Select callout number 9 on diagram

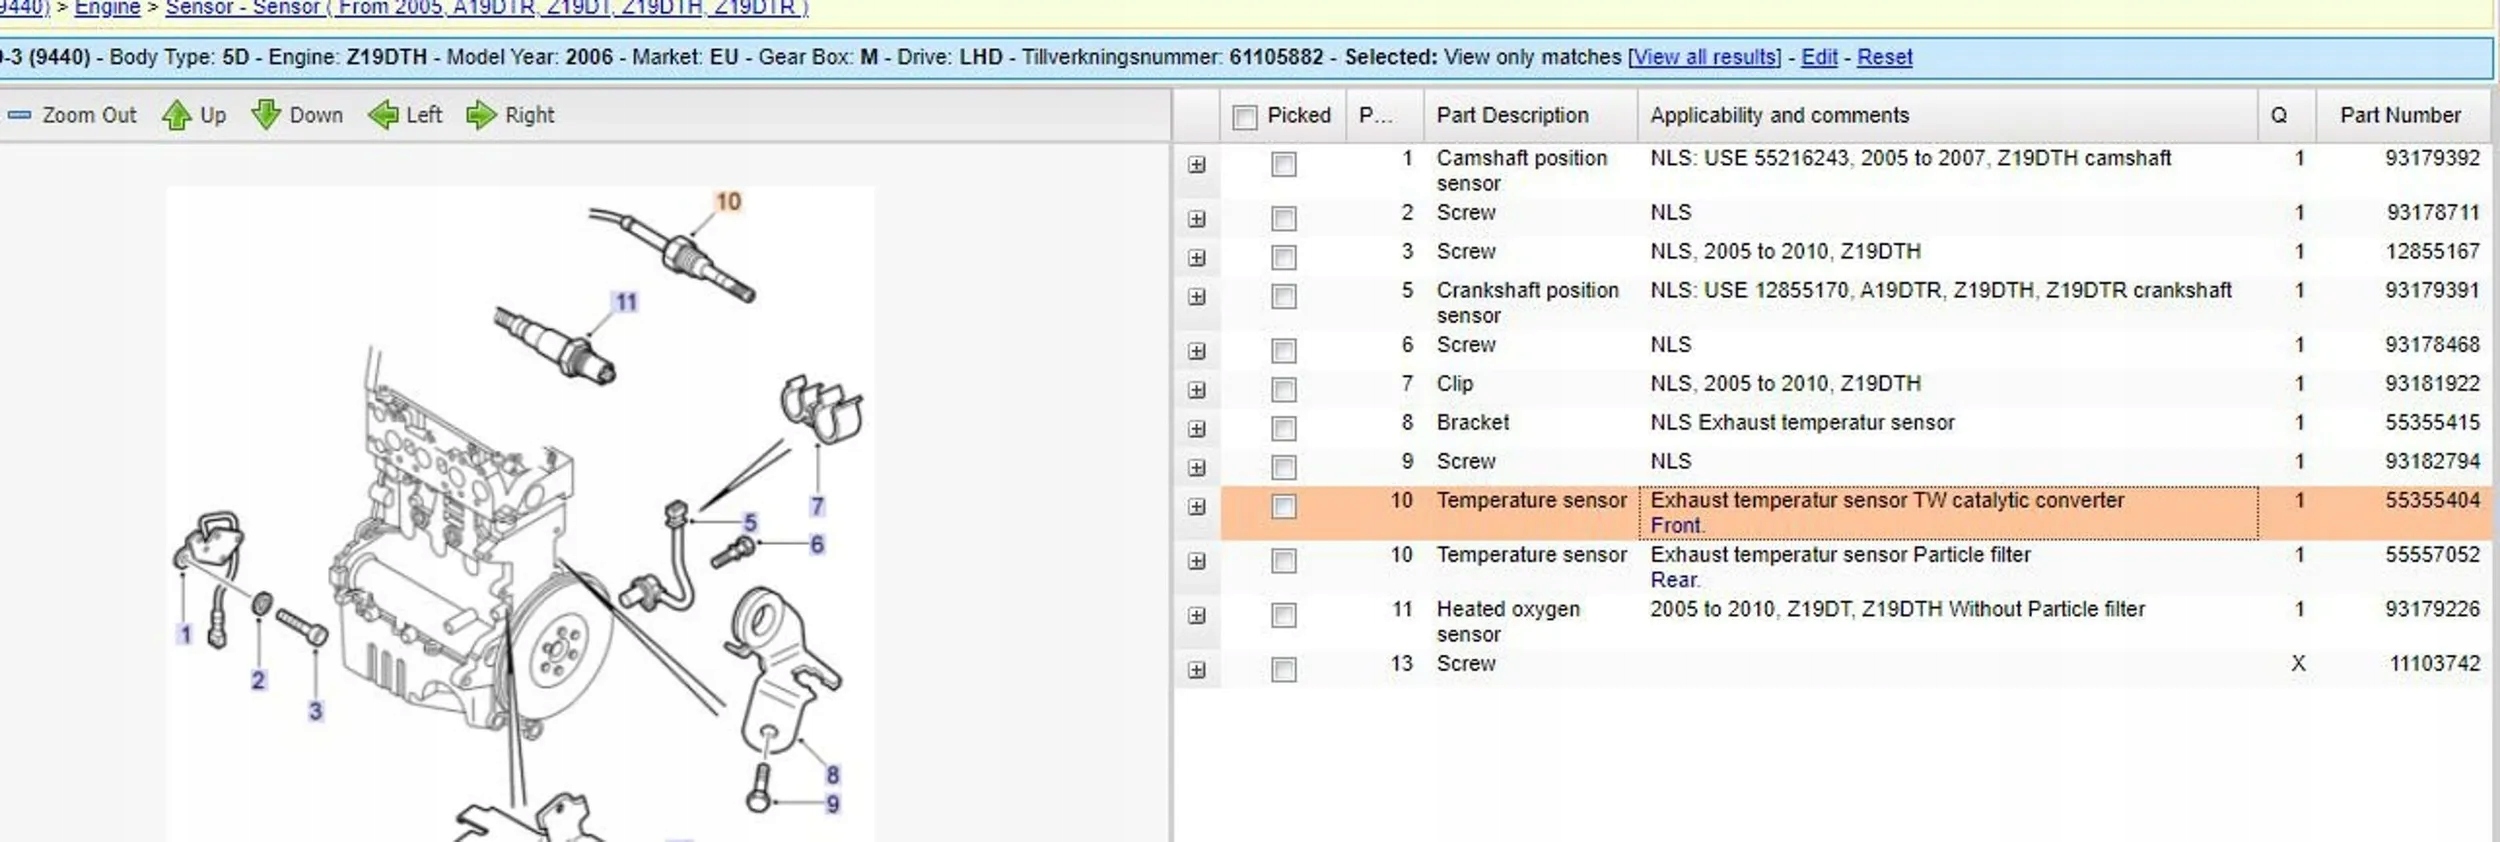[832, 803]
